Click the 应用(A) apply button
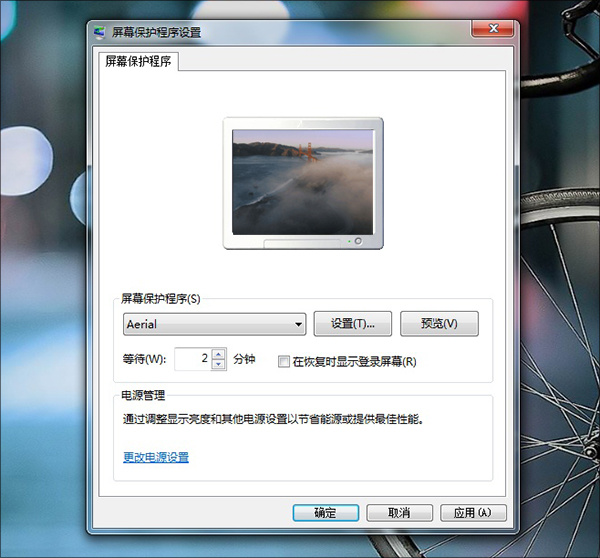600x558 pixels. pos(473,513)
